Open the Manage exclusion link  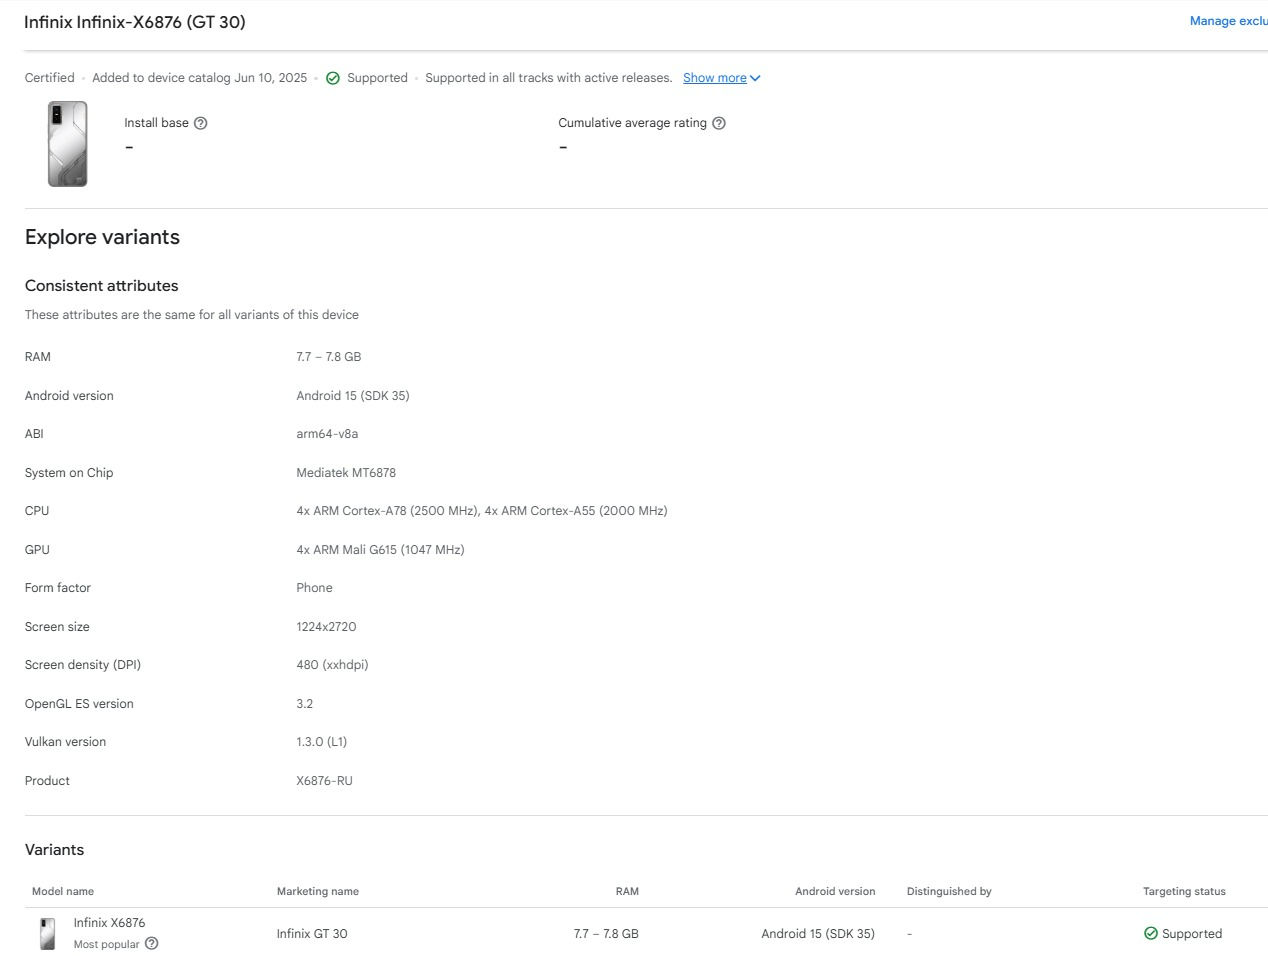pos(1228,21)
